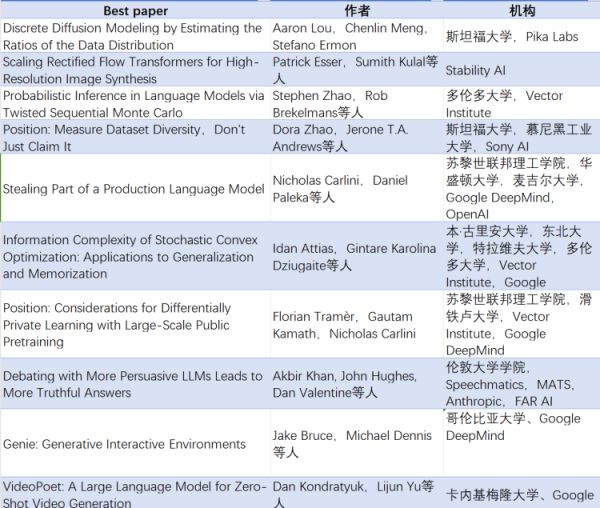This screenshot has height=508, width=600.
Task: Select 'Stealing Part of a Production Language Model'
Action: pos(132,189)
